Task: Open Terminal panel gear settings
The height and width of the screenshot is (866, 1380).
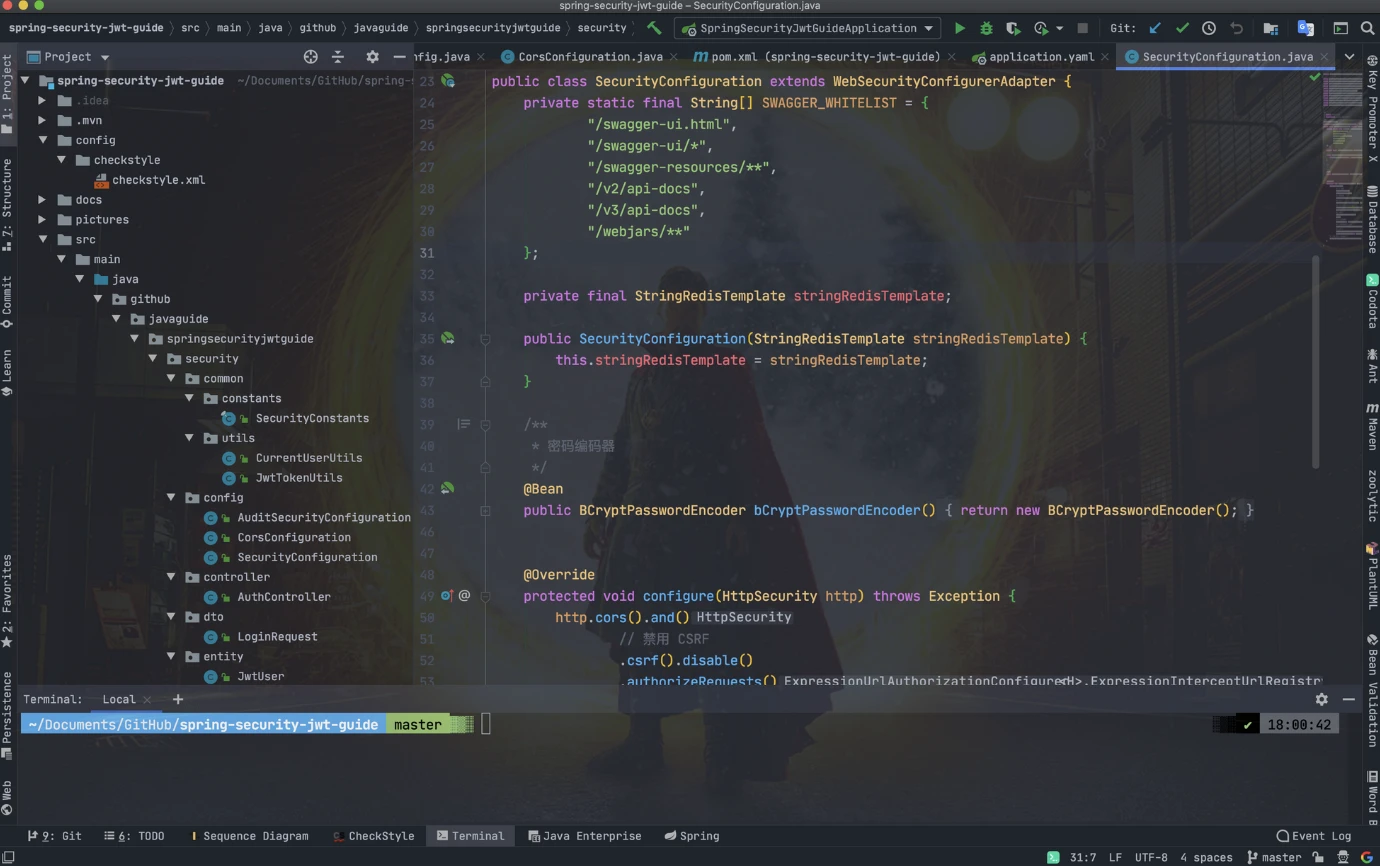Action: 1322,699
